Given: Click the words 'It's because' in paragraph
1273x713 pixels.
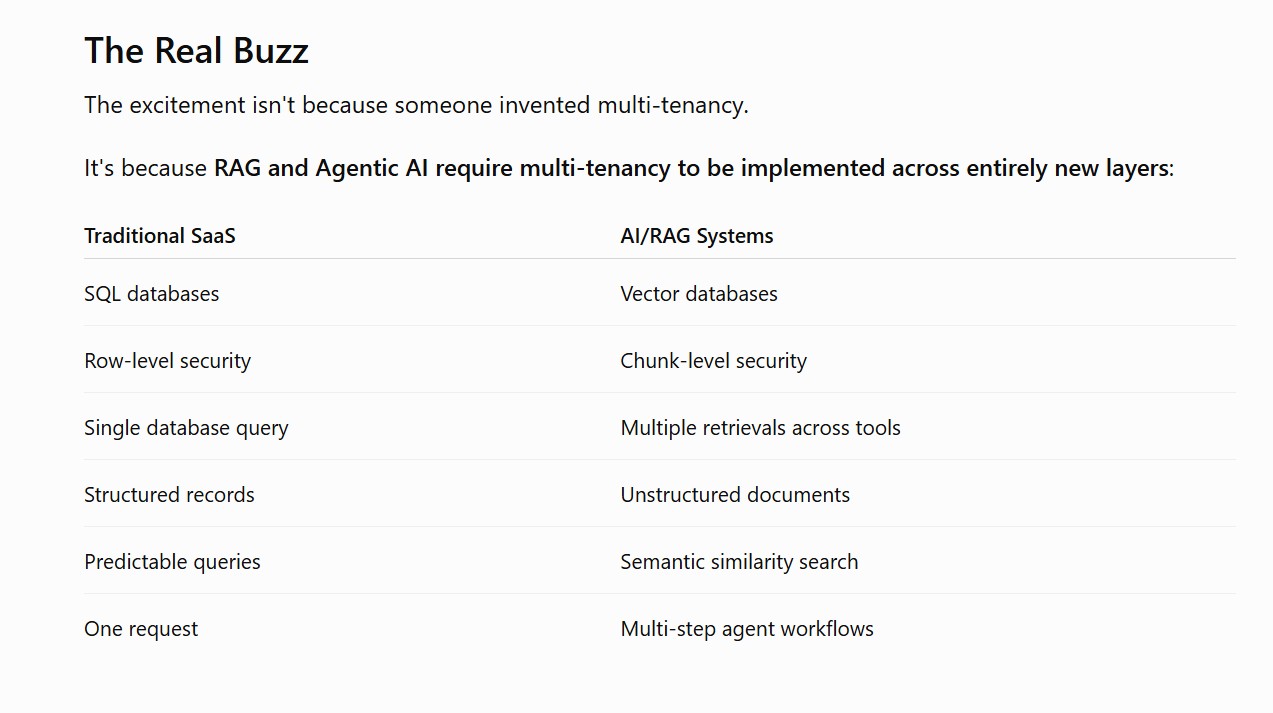Looking at the screenshot, I should pyautogui.click(x=145, y=168).
